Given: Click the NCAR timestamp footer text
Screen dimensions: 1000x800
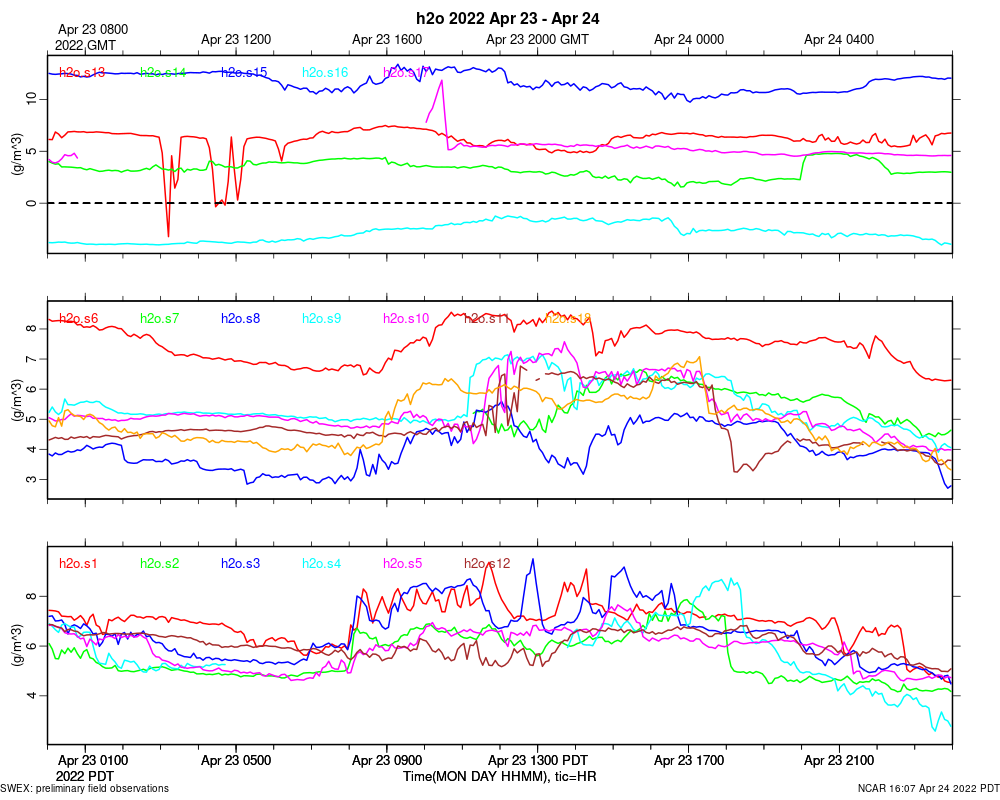Looking at the screenshot, I should click(929, 789).
